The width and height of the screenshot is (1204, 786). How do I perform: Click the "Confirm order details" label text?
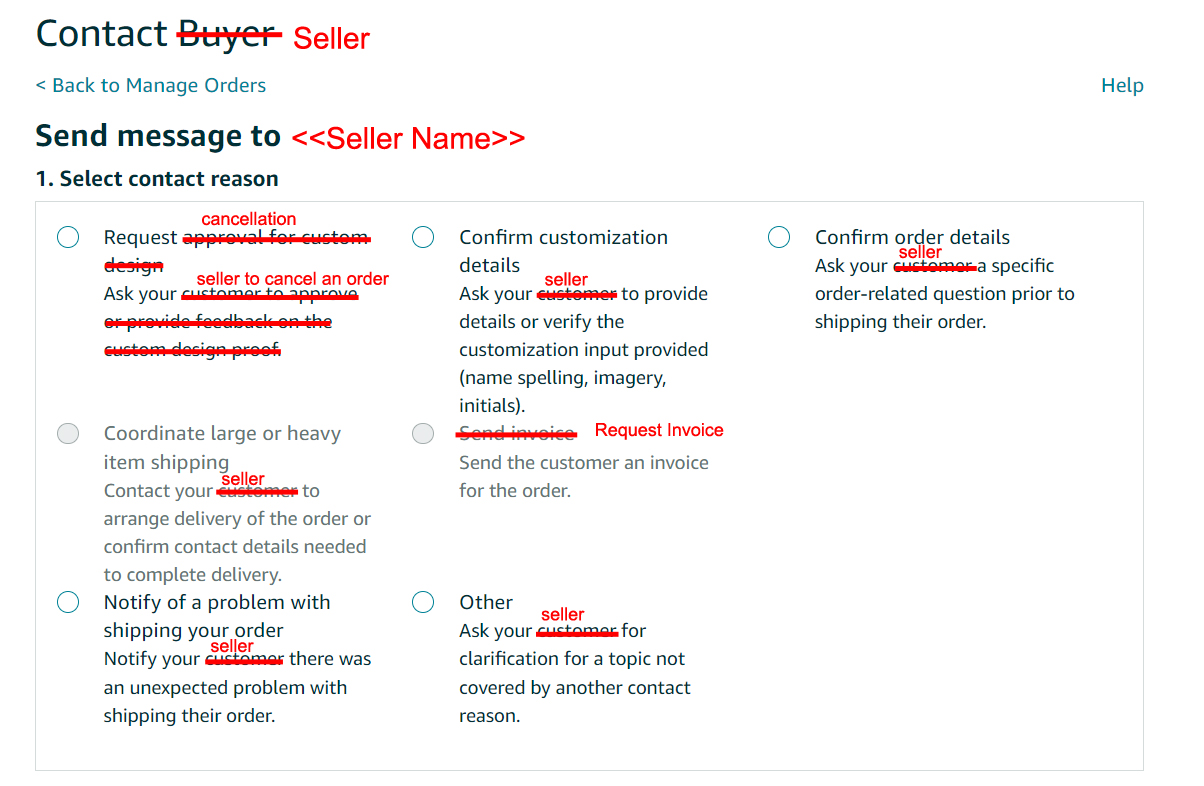912,237
